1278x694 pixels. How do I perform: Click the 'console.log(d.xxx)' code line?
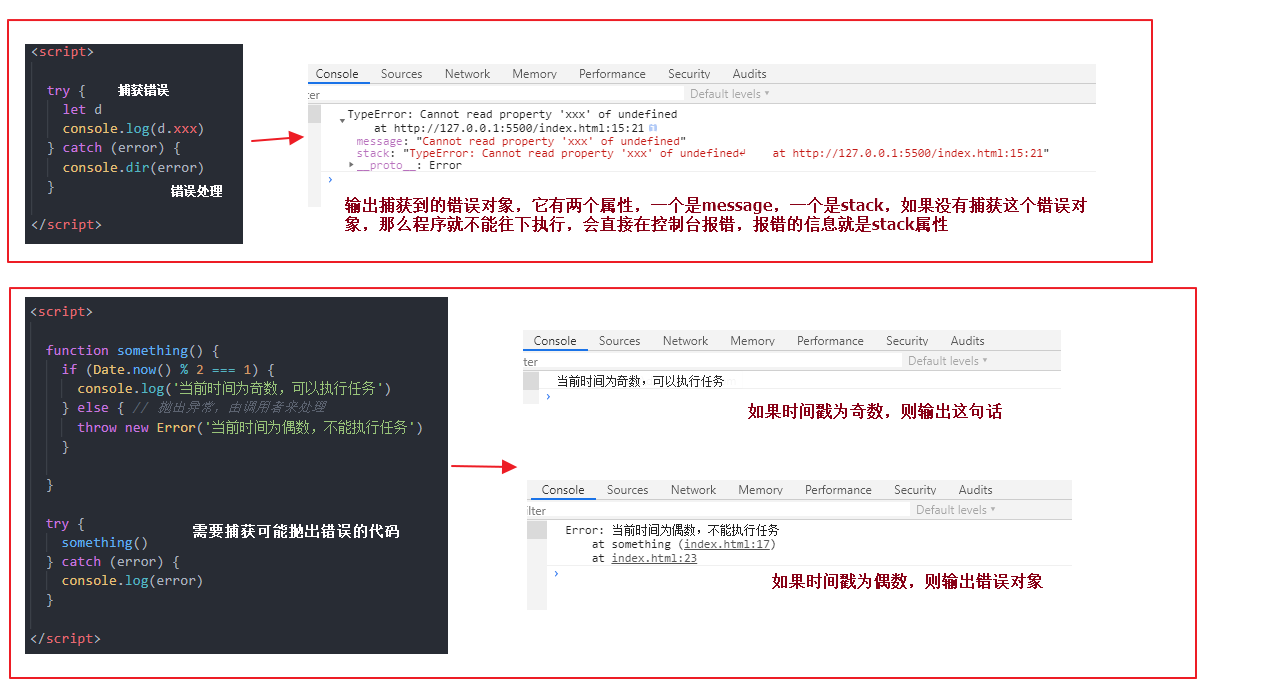(x=133, y=129)
